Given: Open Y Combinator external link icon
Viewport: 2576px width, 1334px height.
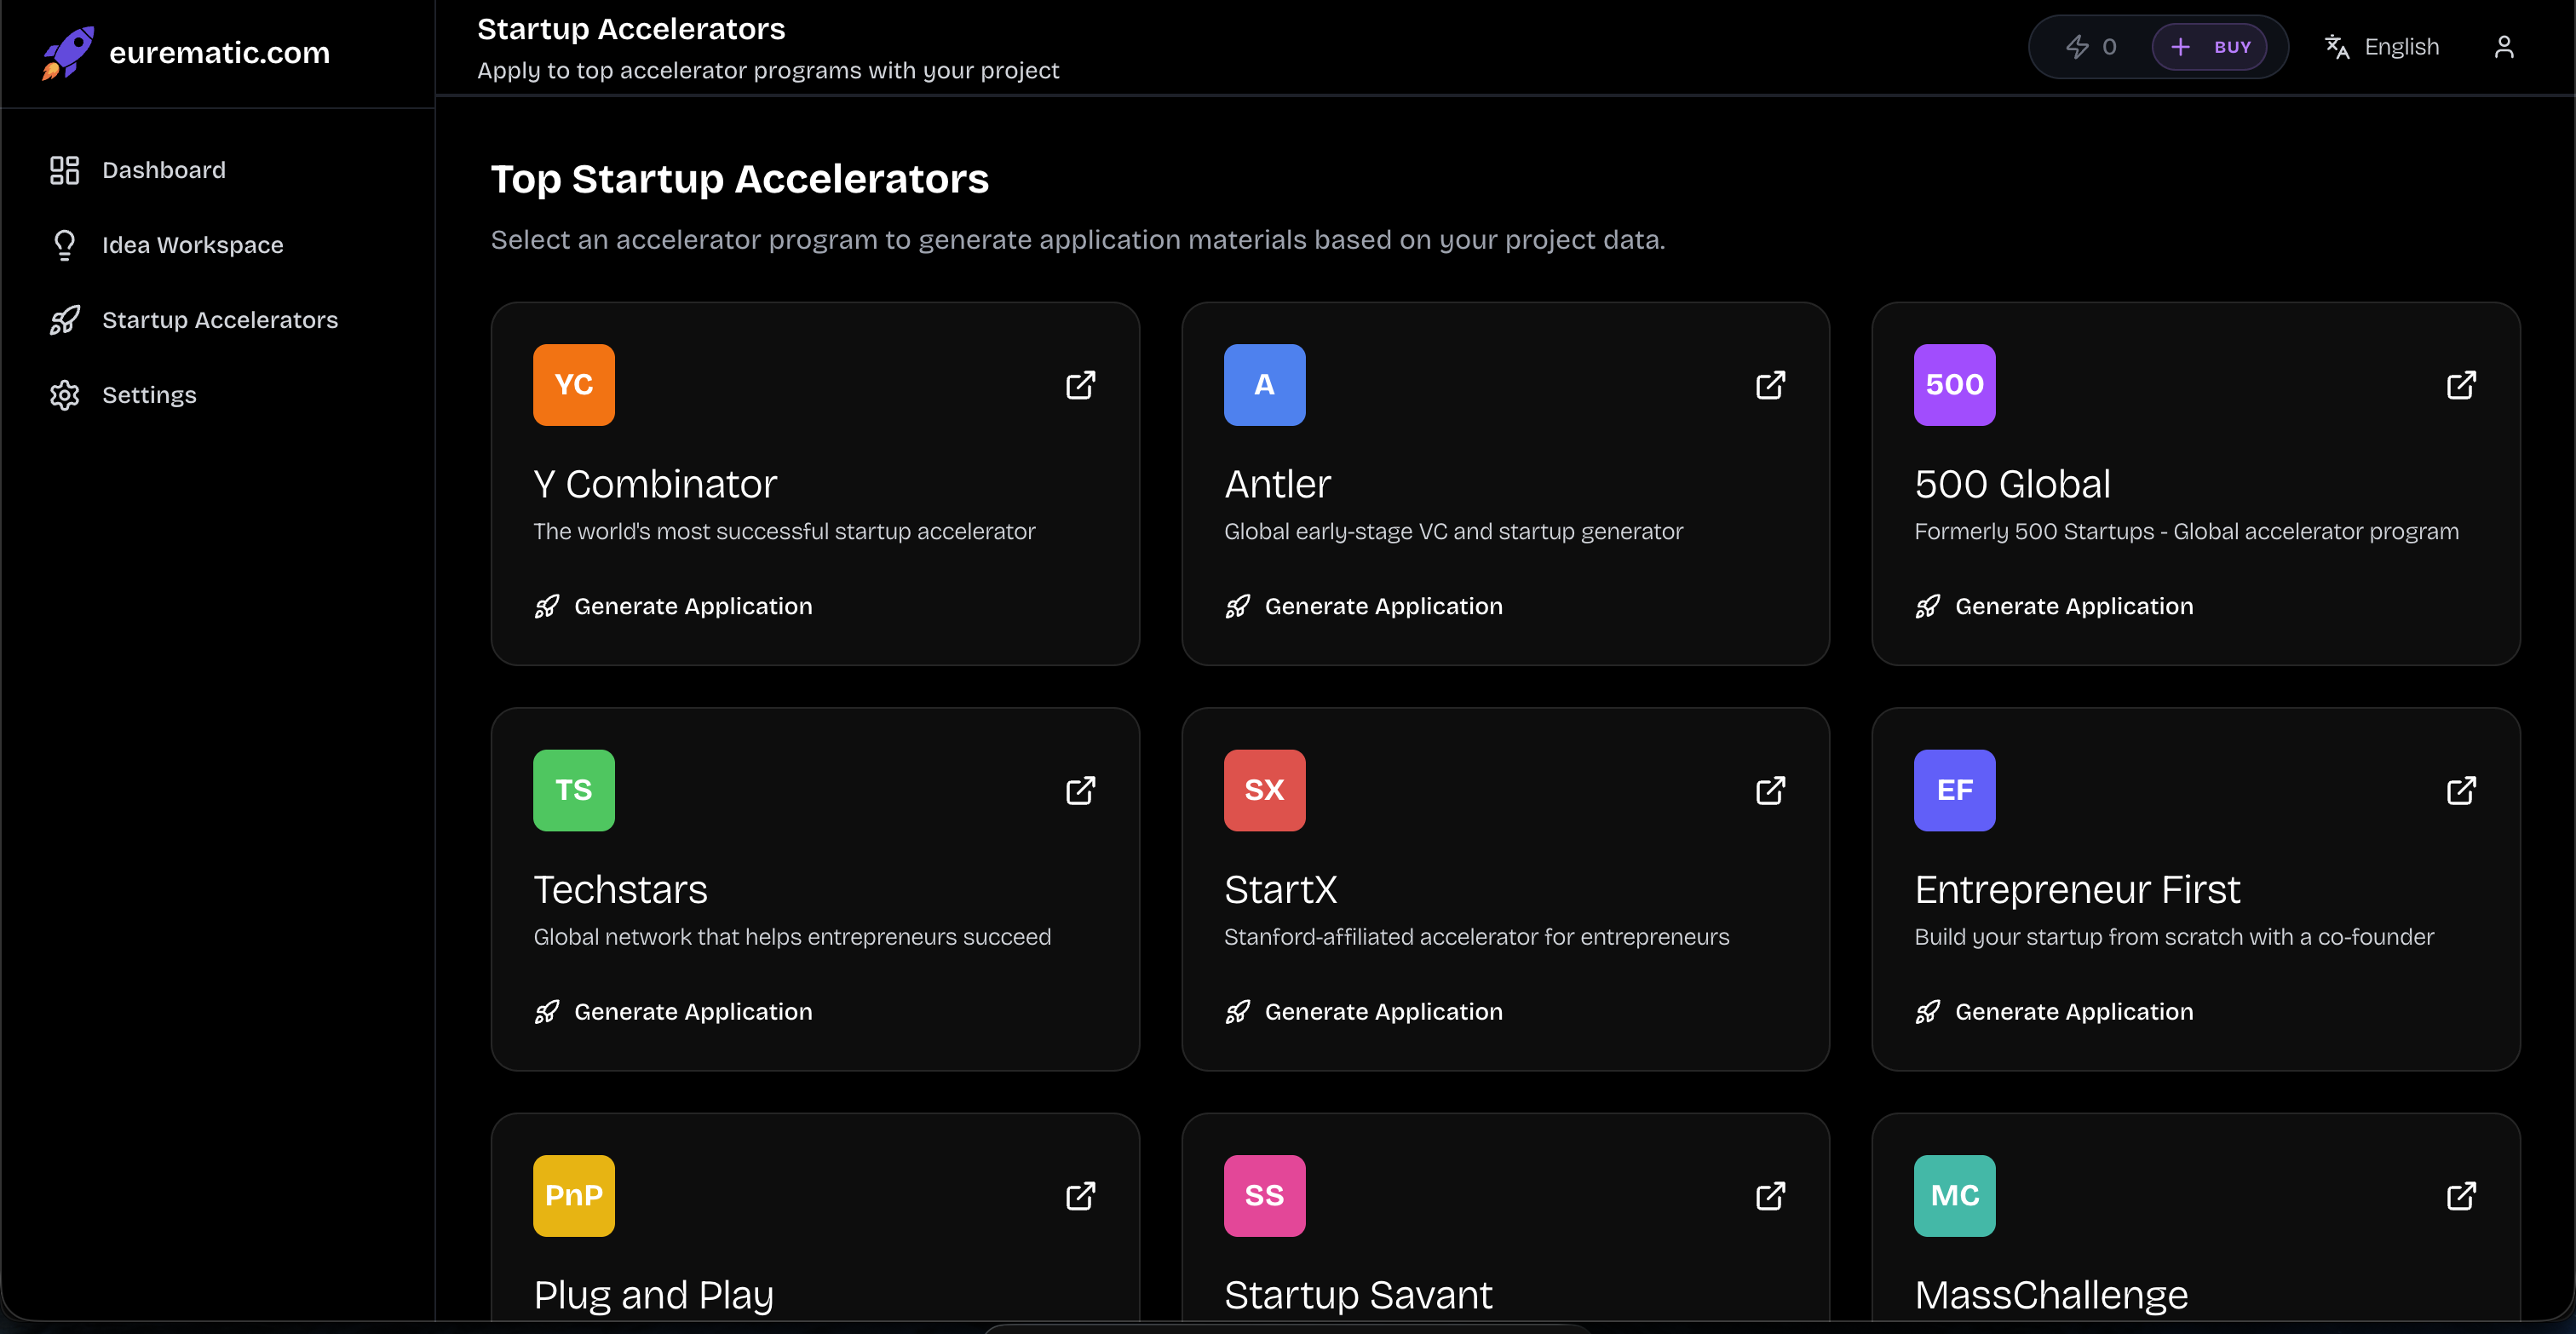Looking at the screenshot, I should (1080, 385).
